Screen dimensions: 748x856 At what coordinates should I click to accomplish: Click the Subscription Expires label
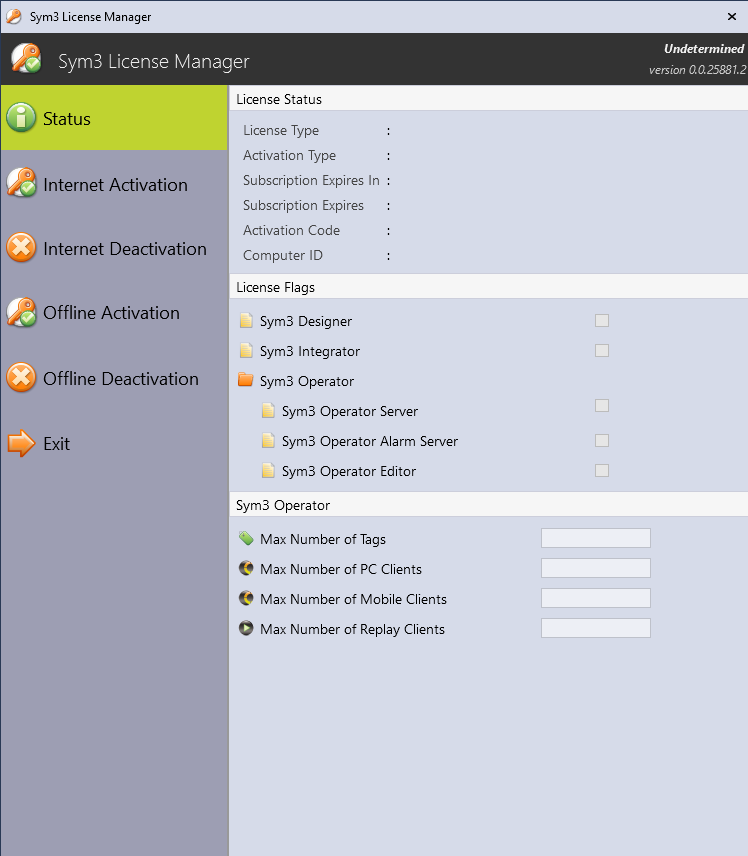[304, 206]
